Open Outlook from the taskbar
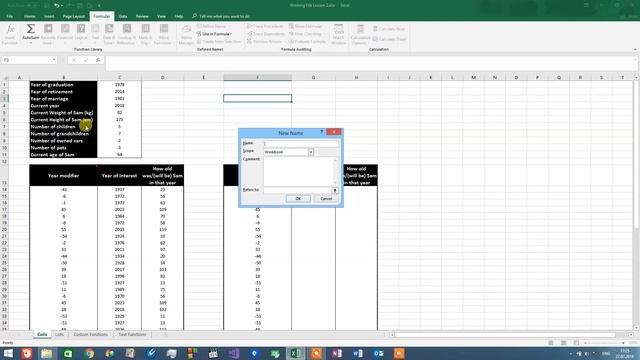The image size is (640, 360). pyautogui.click(x=378, y=353)
